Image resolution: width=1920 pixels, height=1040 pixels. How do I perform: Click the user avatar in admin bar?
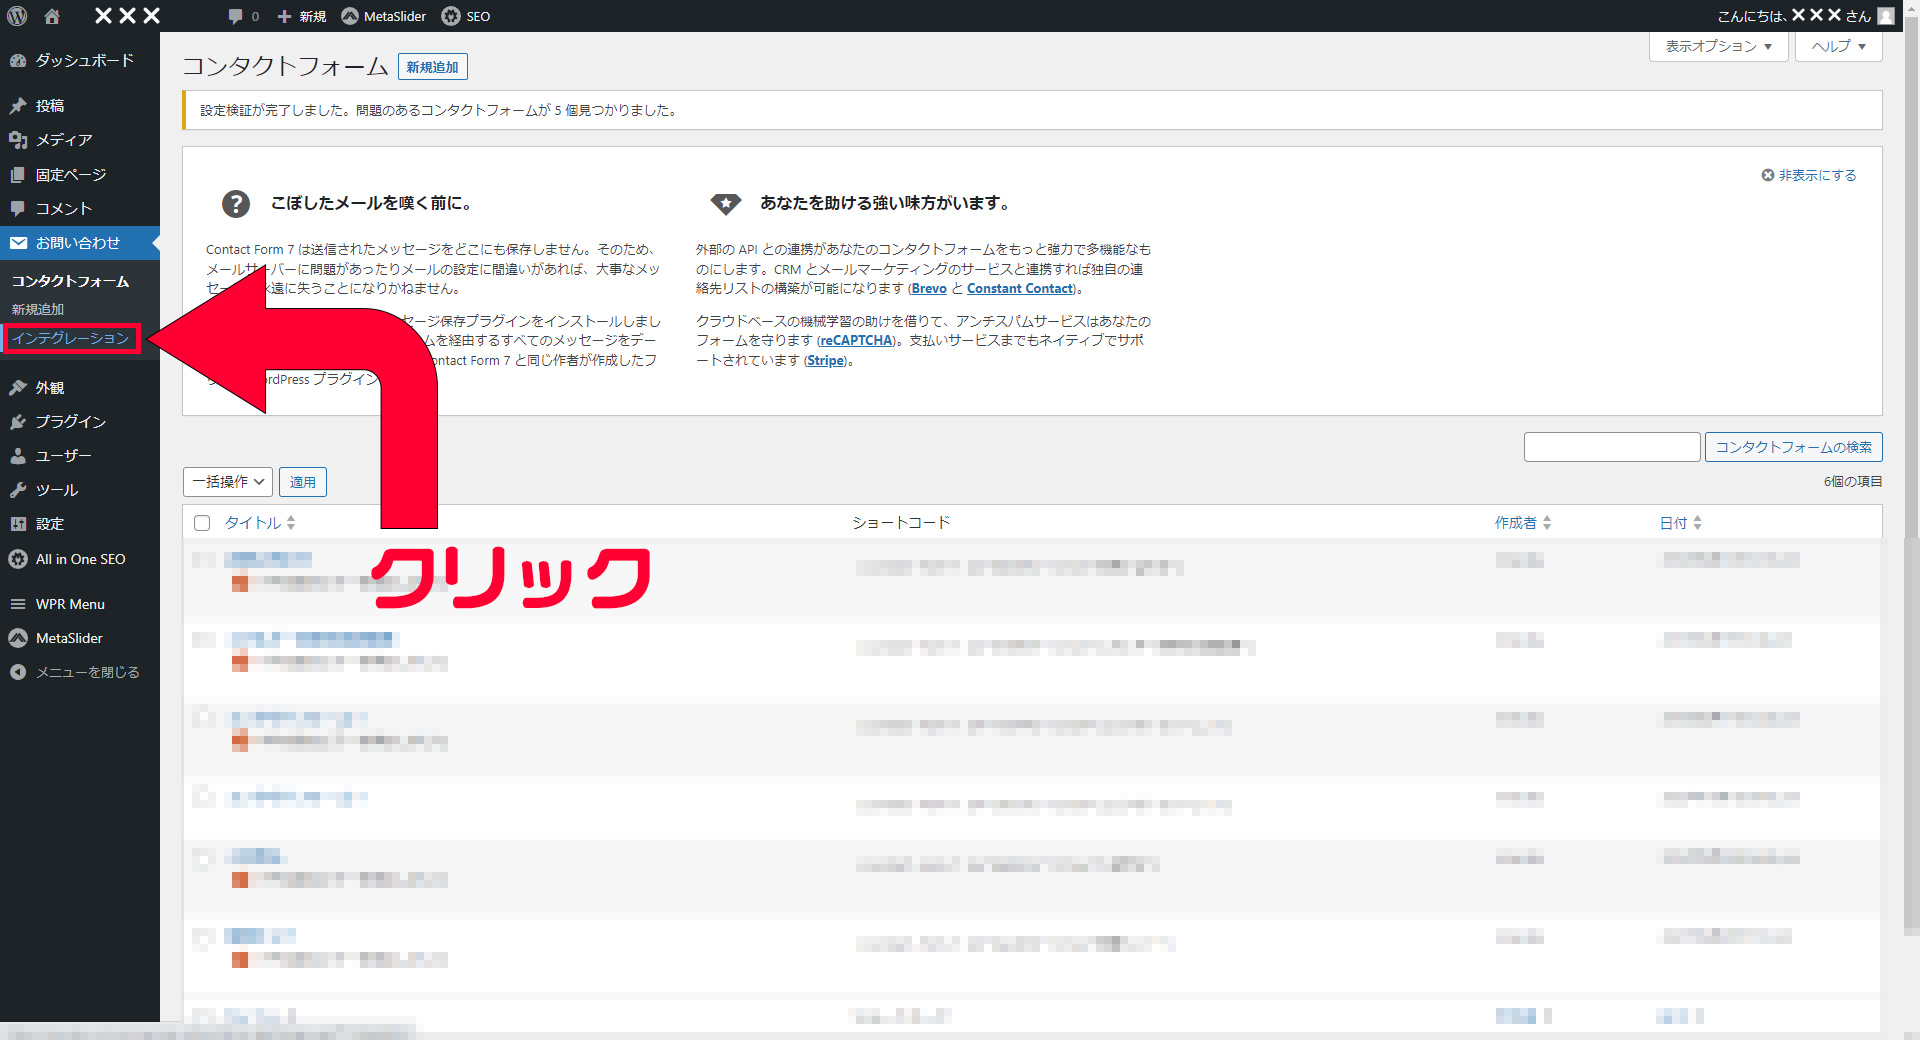(x=1886, y=16)
